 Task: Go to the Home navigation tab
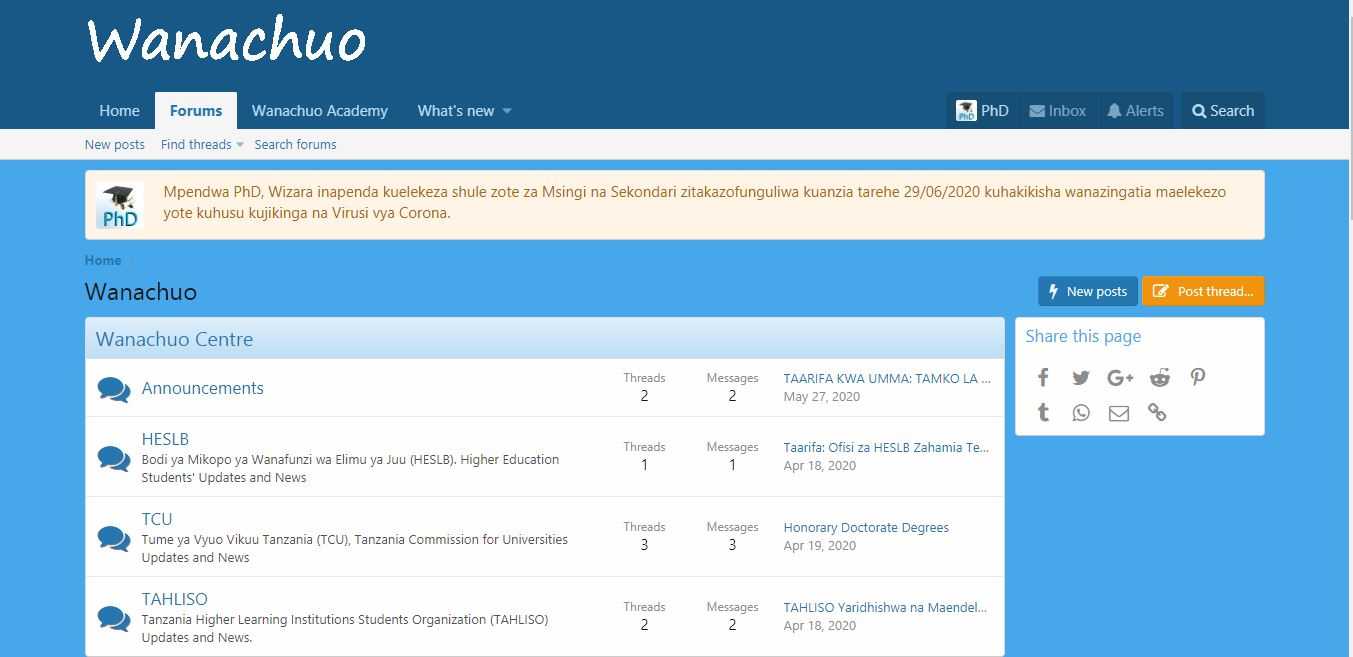[119, 111]
